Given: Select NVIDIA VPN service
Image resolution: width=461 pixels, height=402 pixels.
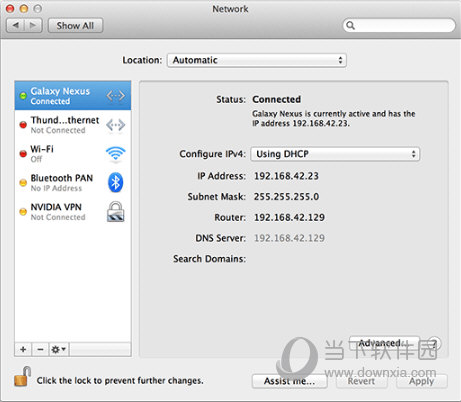Looking at the screenshot, I should [73, 212].
